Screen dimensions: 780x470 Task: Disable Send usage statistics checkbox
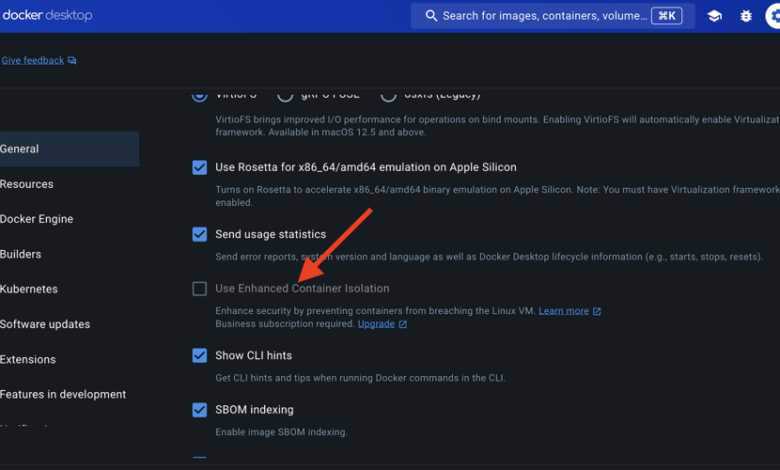click(x=199, y=234)
